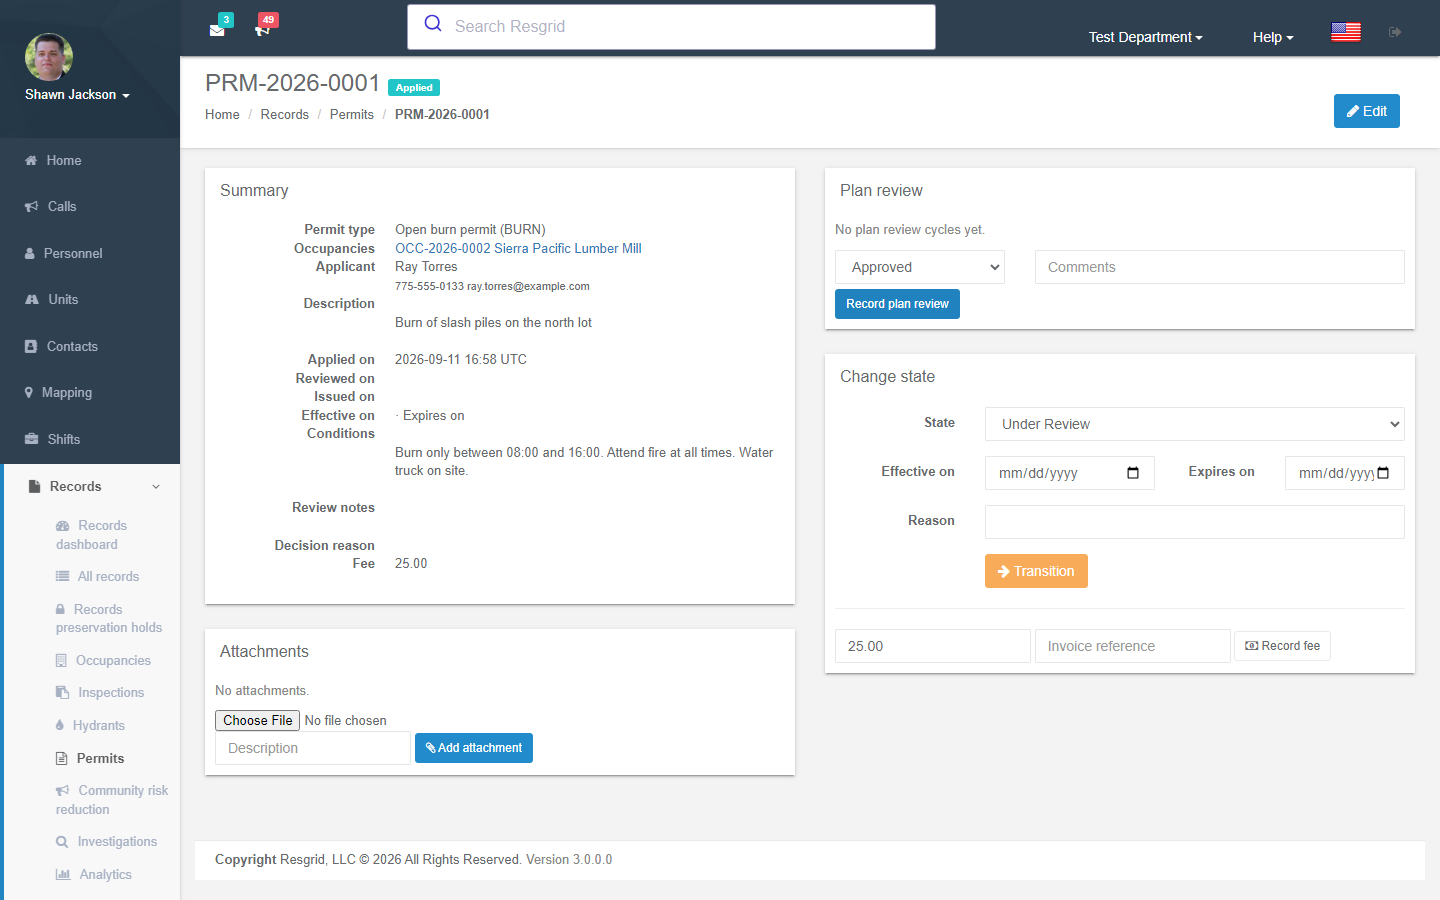Image resolution: width=1440 pixels, height=900 pixels.
Task: Open Mapping in the sidebar
Action: click(x=67, y=393)
